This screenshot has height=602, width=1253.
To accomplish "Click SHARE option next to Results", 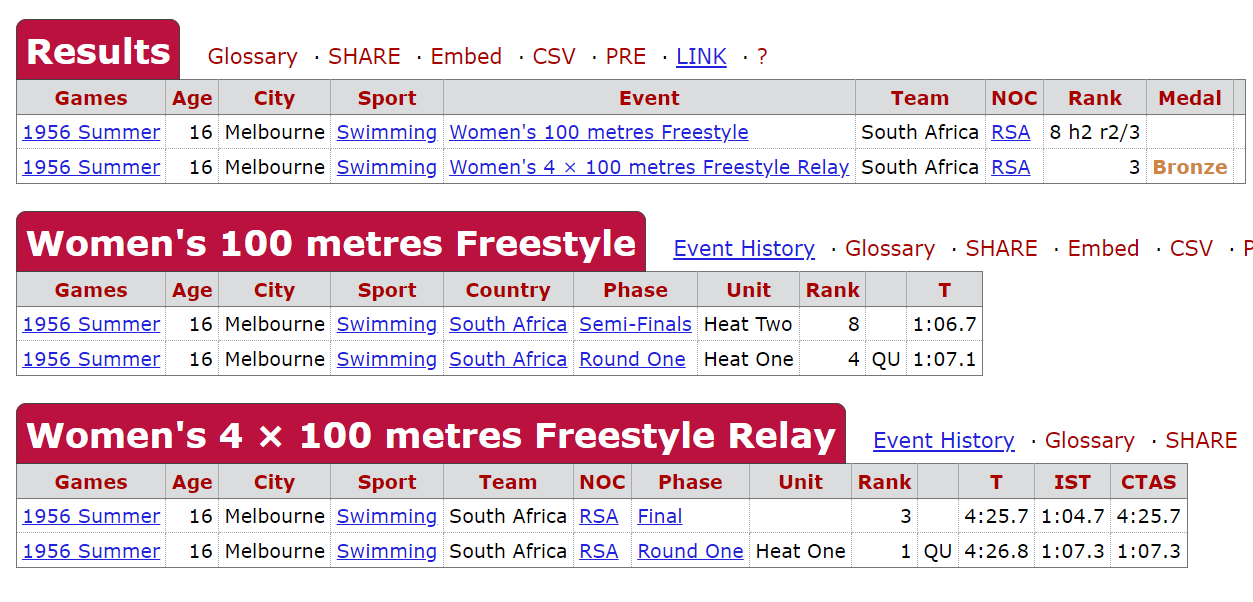I will tap(364, 57).
